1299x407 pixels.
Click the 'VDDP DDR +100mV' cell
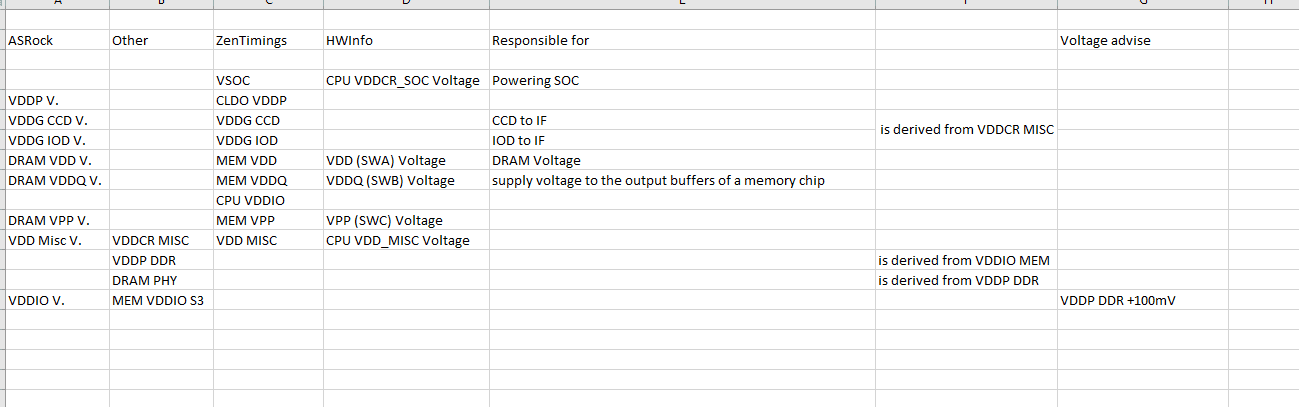(1142, 300)
